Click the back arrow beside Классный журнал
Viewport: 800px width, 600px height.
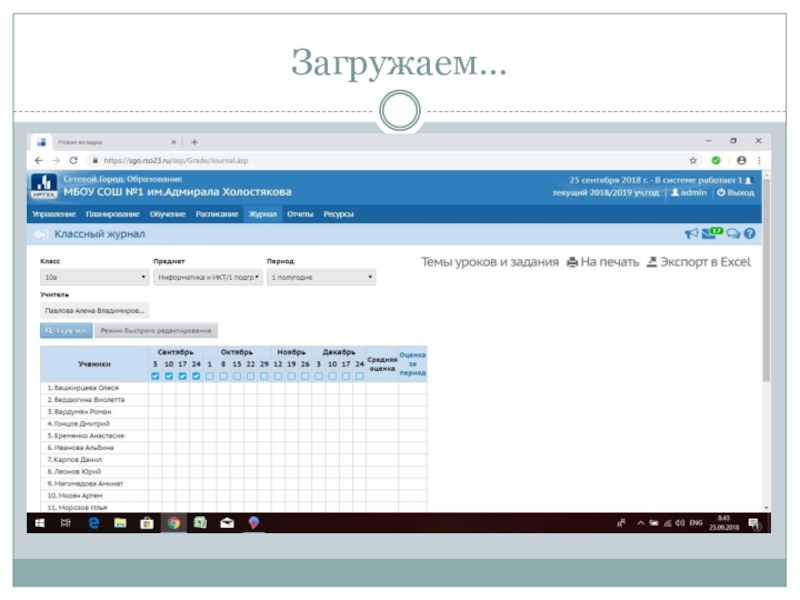coord(41,234)
